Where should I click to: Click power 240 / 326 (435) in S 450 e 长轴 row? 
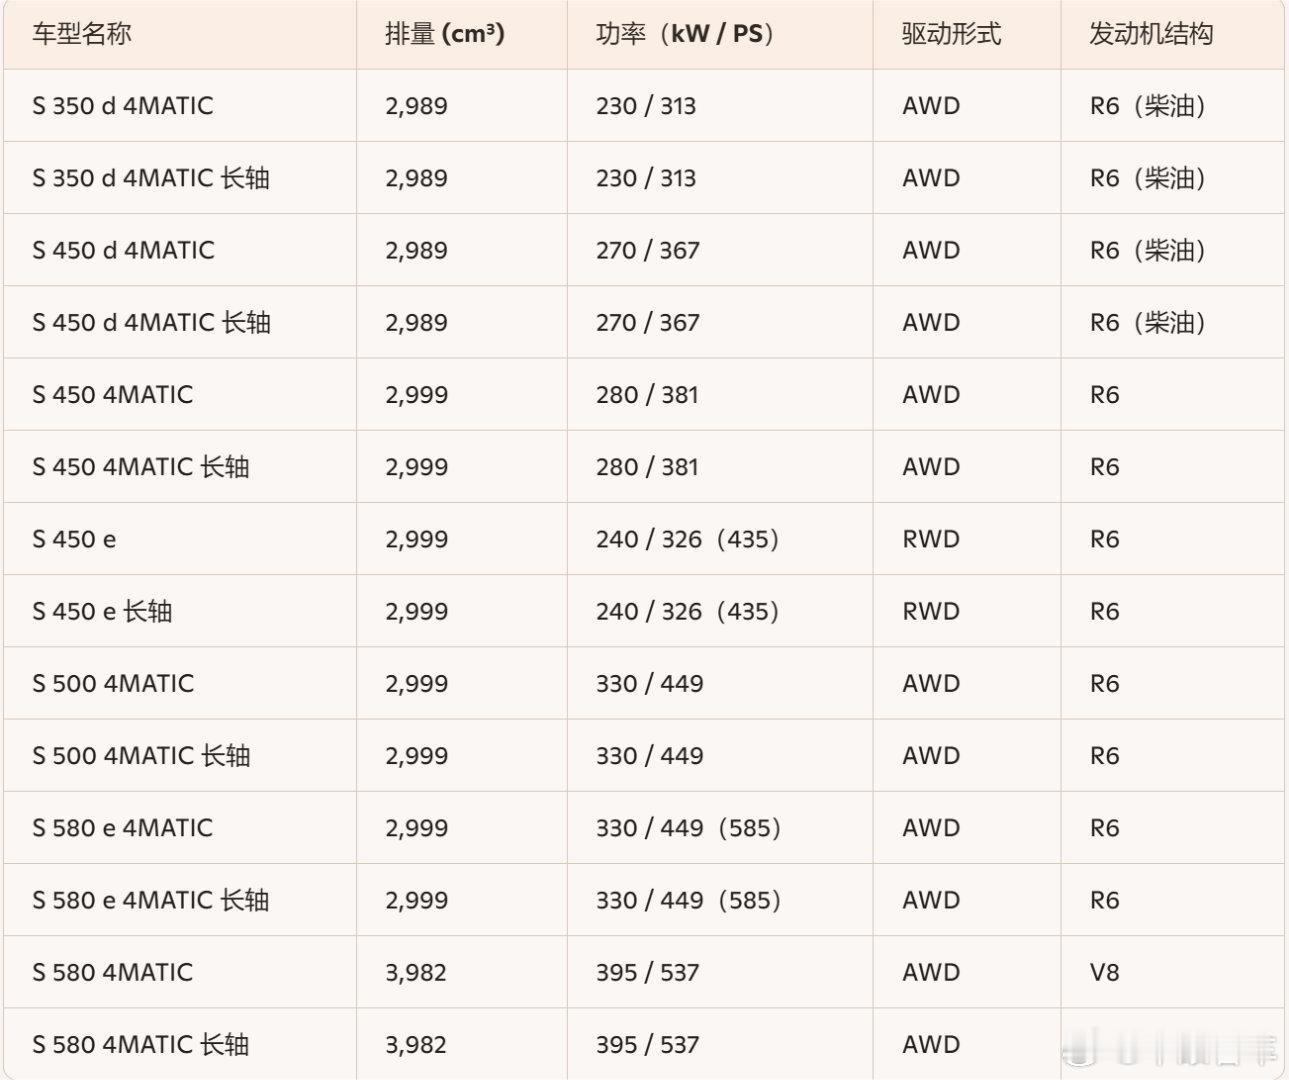[x=688, y=611]
